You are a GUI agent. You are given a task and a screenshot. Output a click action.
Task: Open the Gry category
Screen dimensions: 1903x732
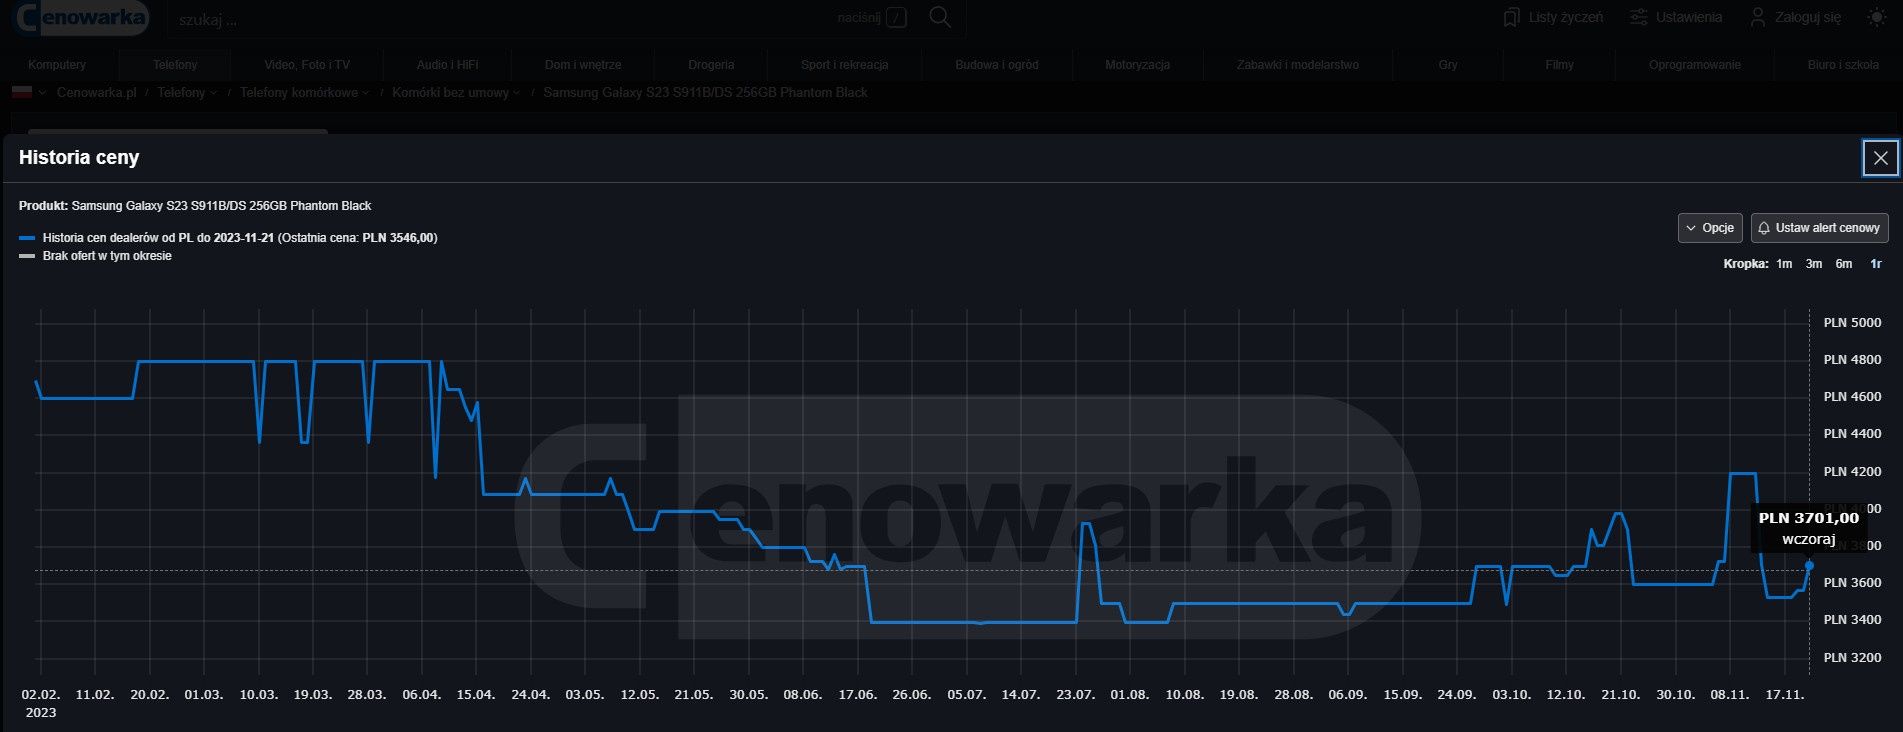pyautogui.click(x=1448, y=65)
